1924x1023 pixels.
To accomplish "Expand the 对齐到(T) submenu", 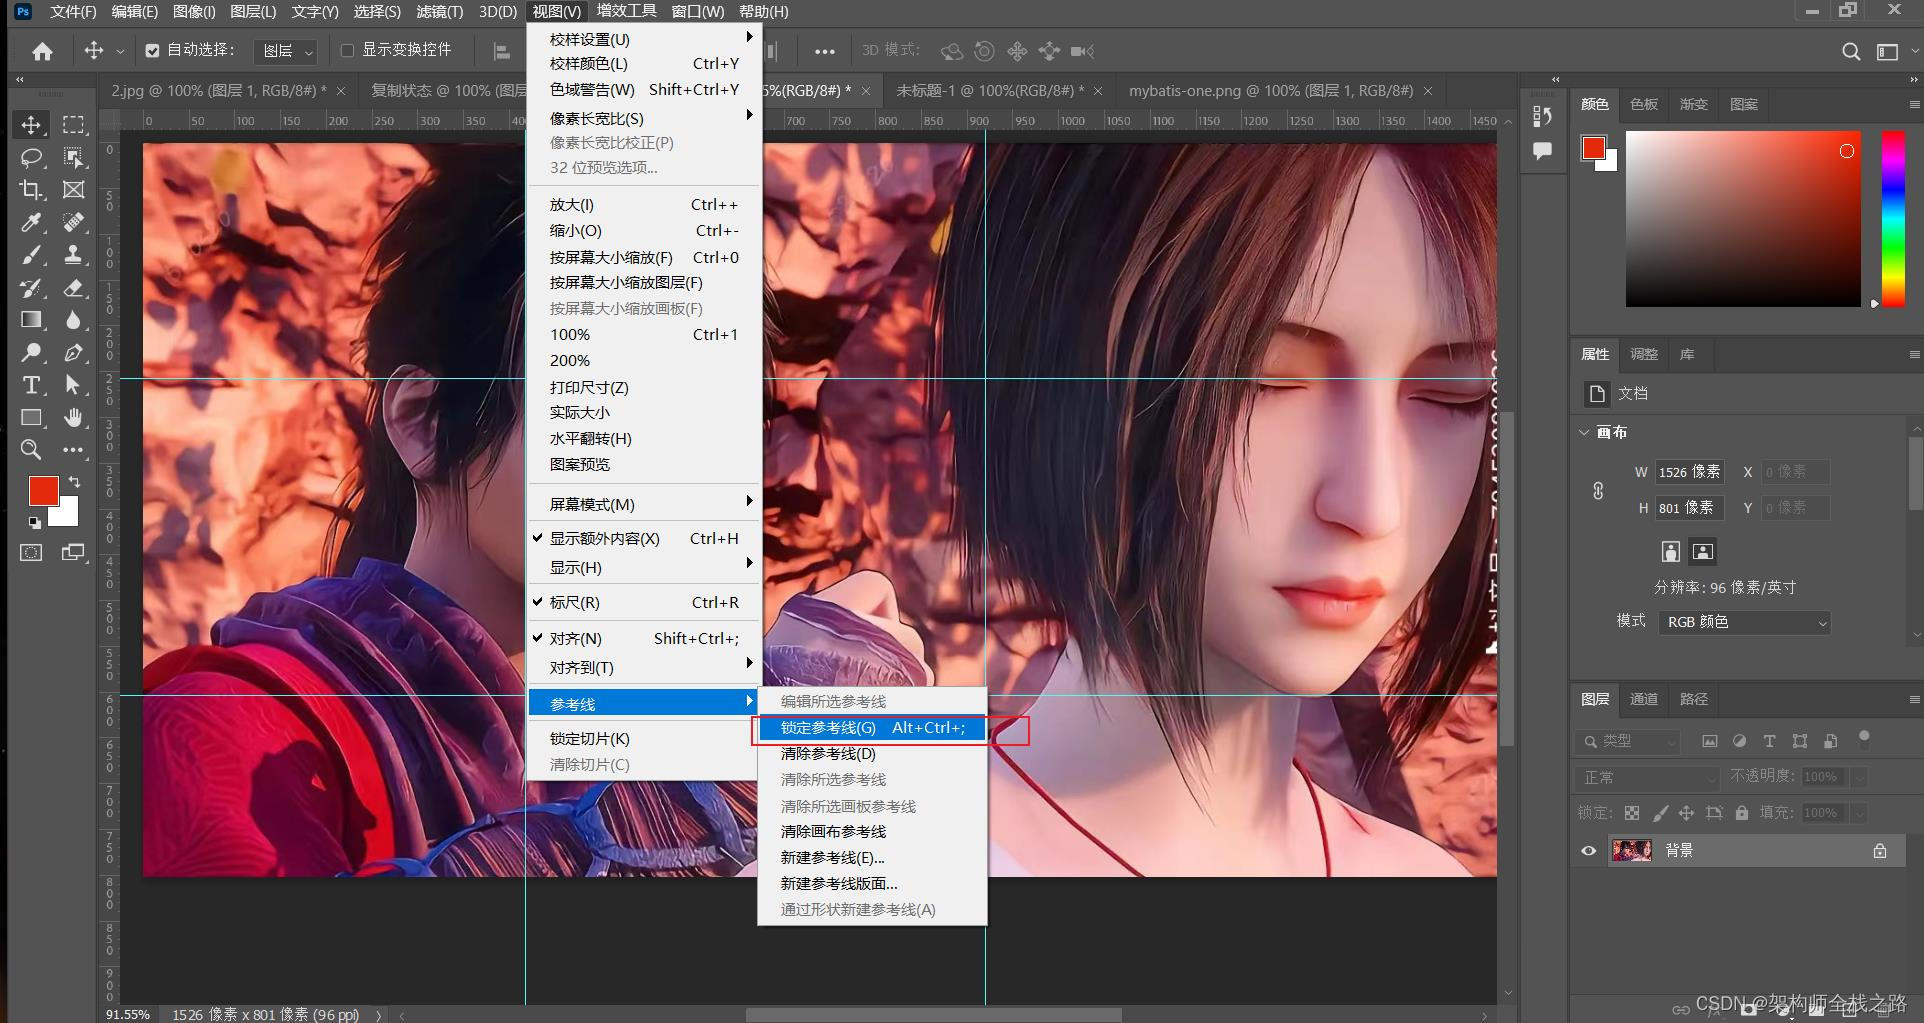I will pos(644,667).
